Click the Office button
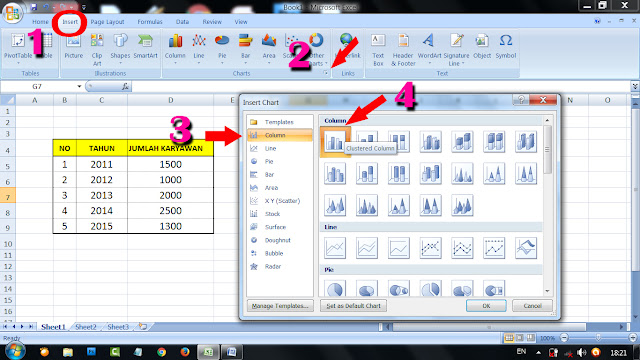Screen dimensions: 640x360 tap(12, 13)
